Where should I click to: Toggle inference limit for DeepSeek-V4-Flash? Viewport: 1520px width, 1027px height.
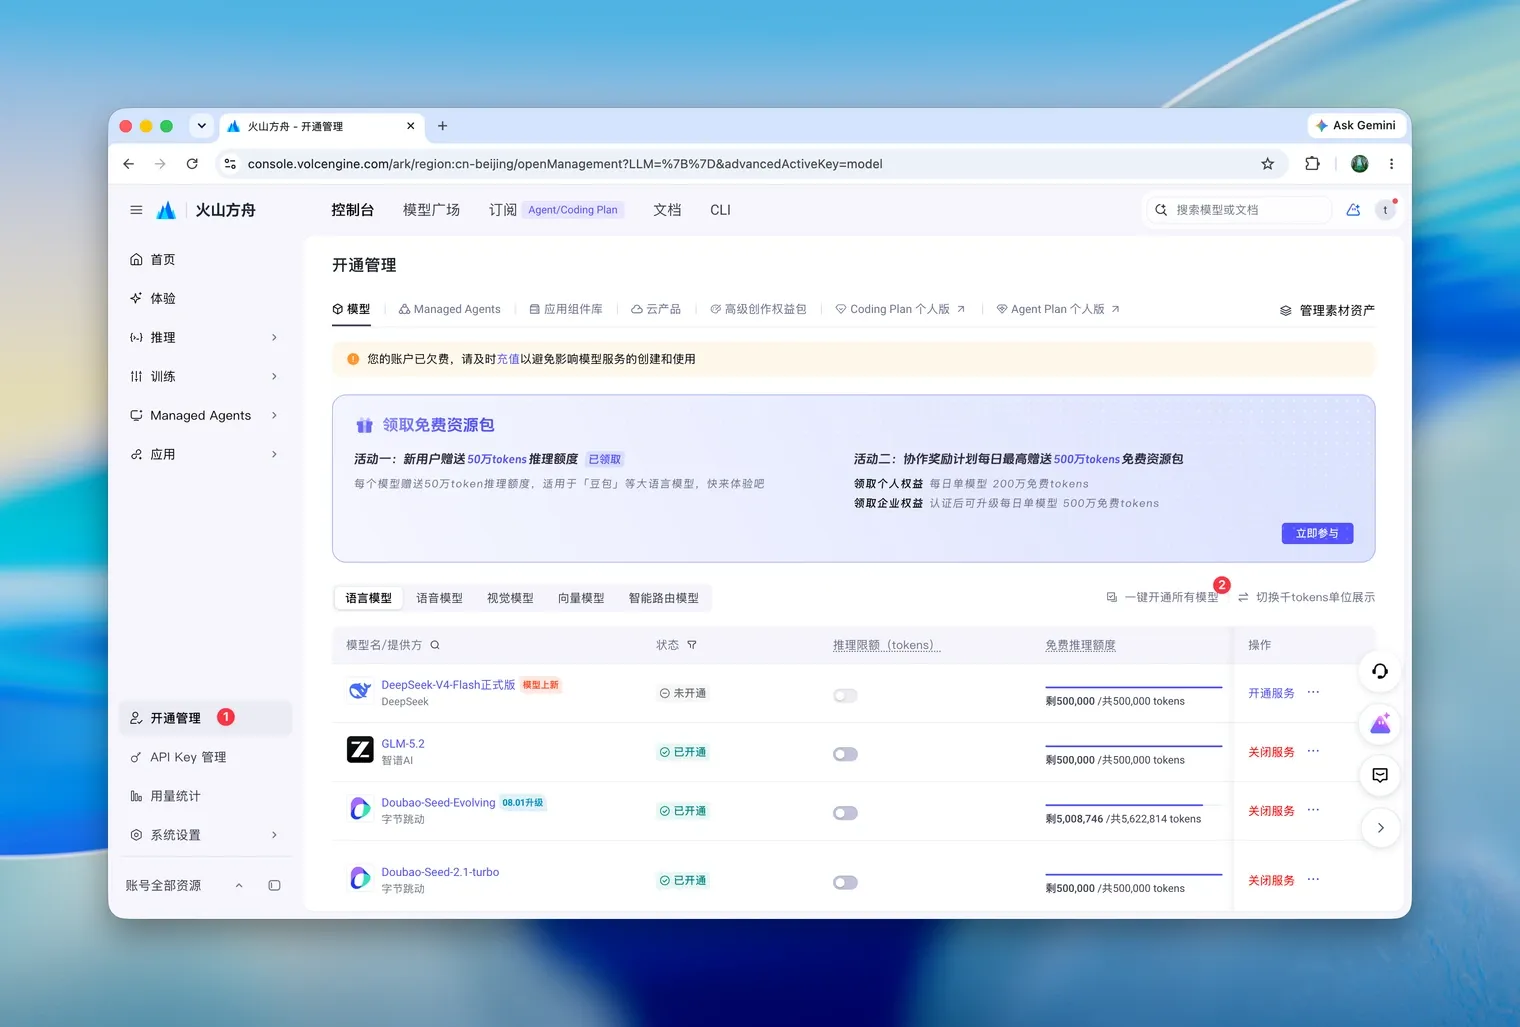[845, 695]
